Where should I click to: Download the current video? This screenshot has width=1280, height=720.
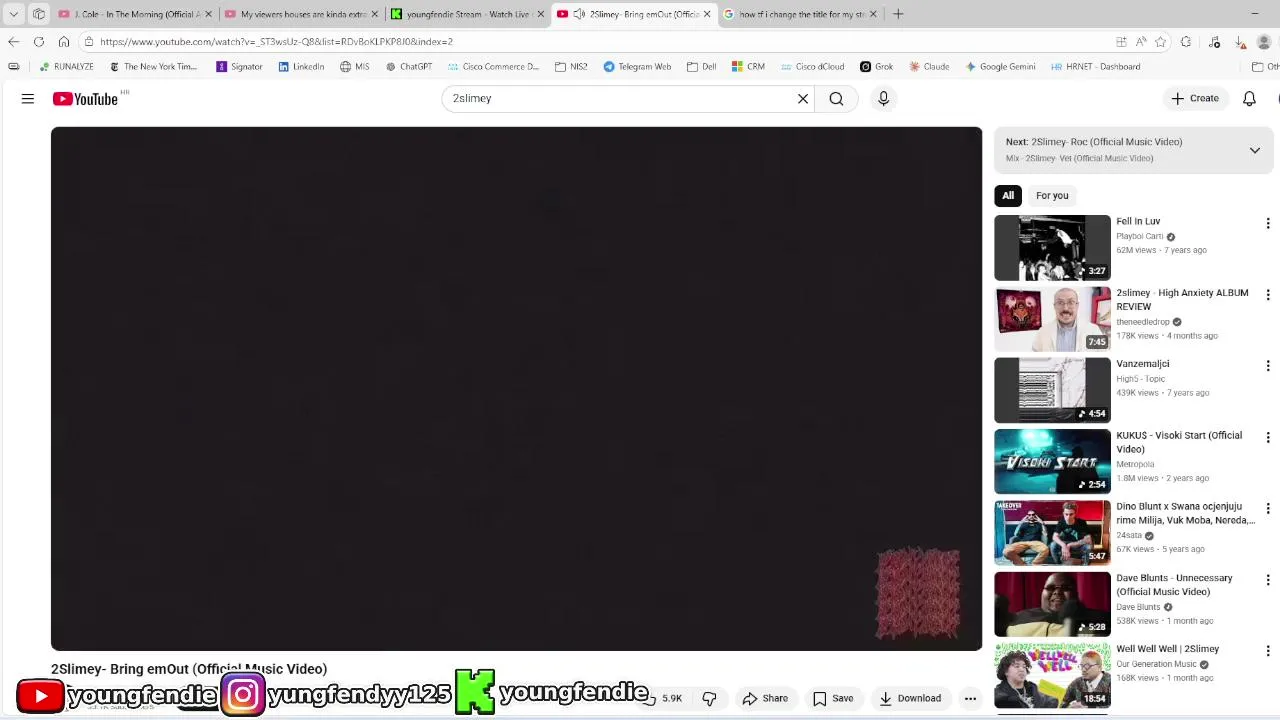(910, 698)
